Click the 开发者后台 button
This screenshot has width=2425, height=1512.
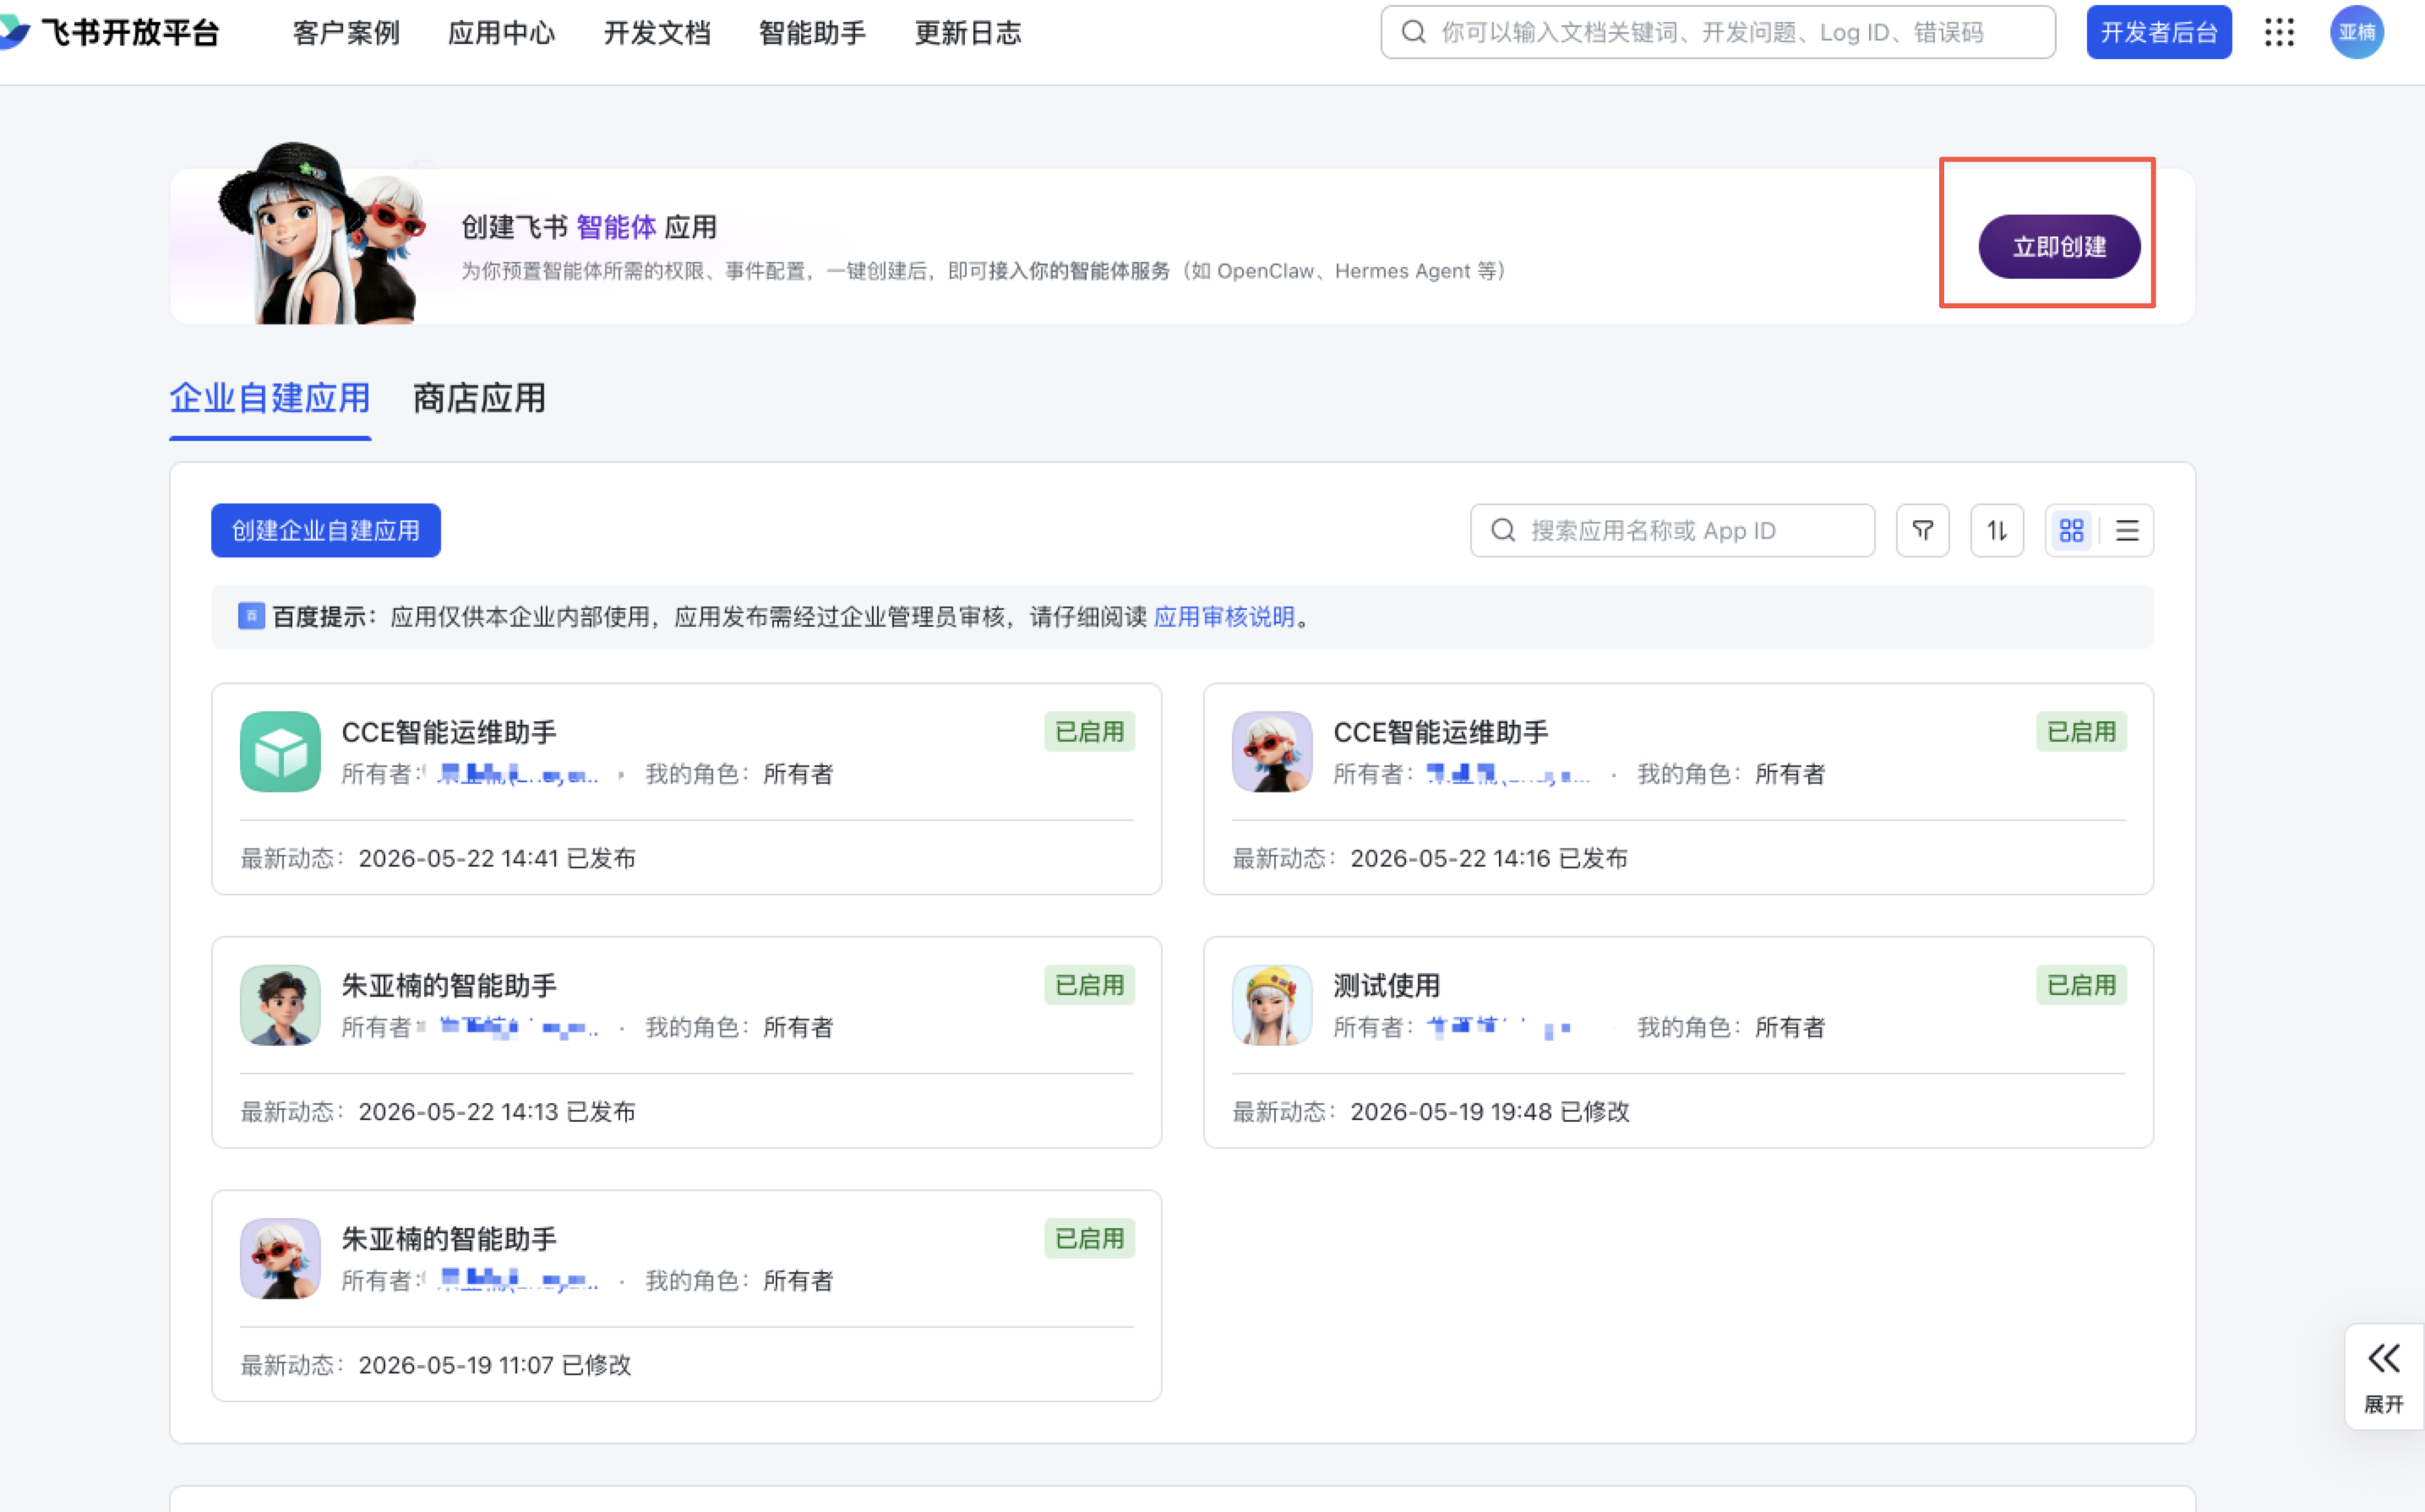point(2159,32)
